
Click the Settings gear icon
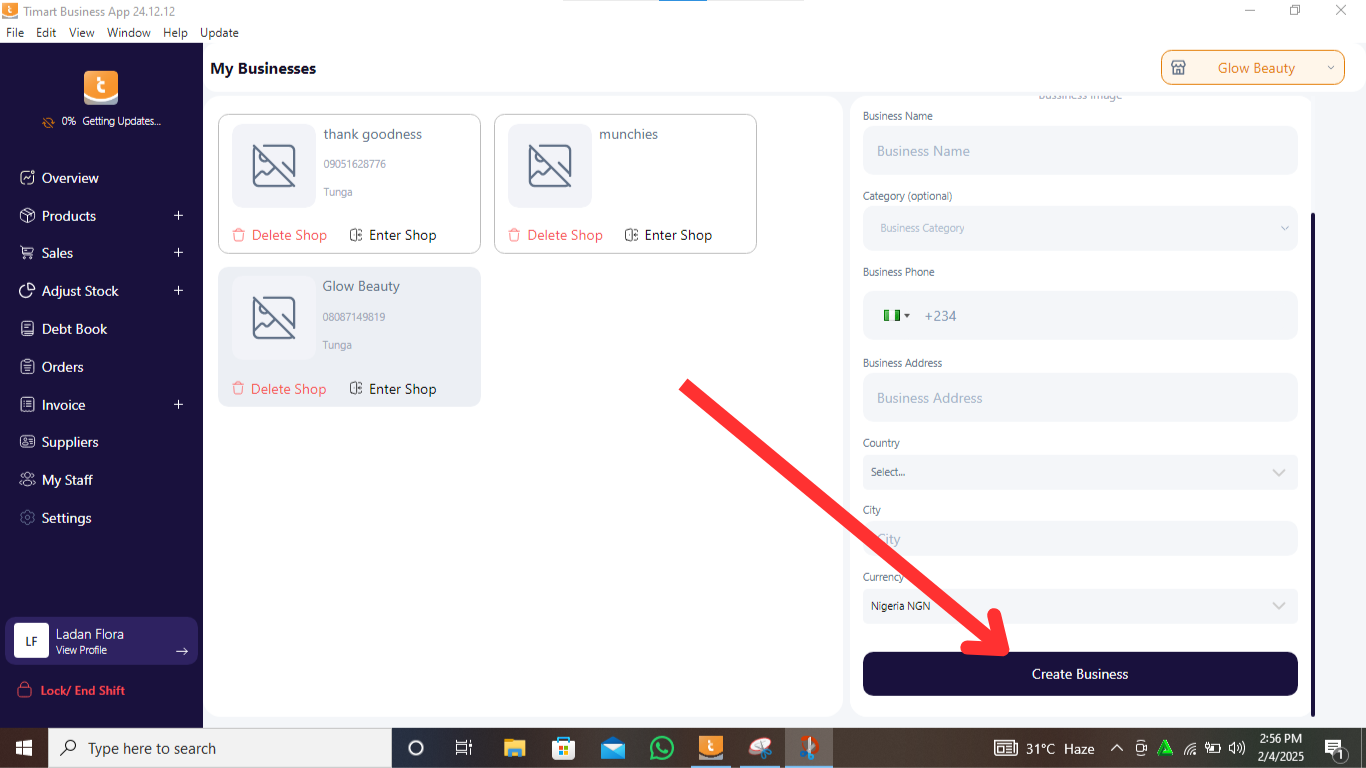28,518
